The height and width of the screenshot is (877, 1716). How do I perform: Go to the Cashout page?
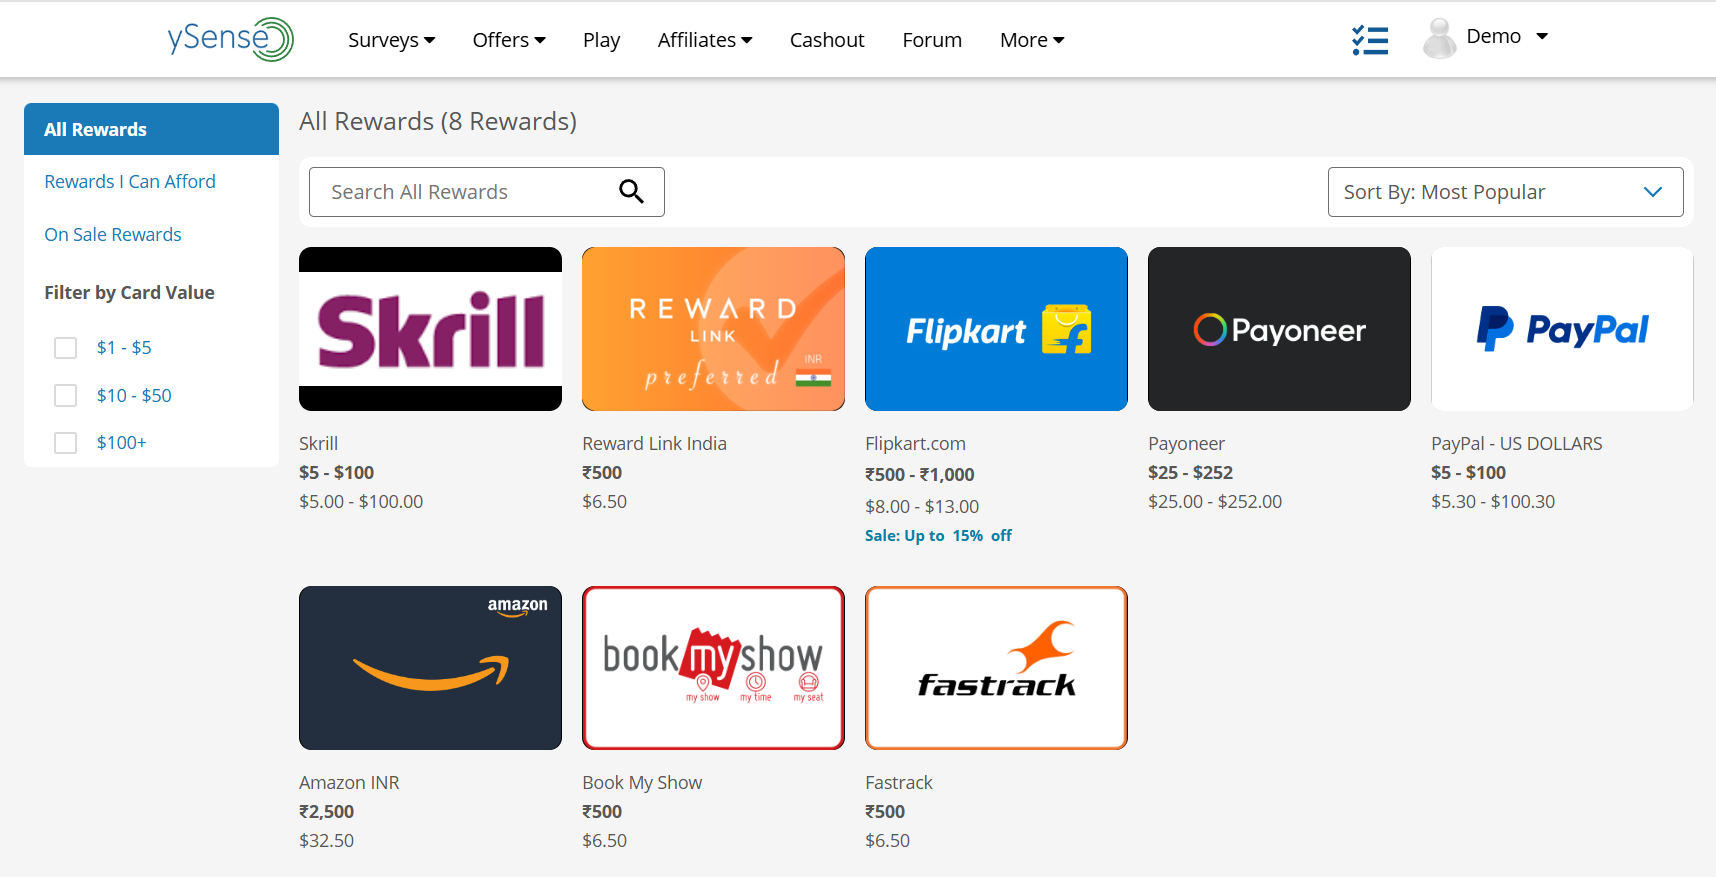coord(827,40)
